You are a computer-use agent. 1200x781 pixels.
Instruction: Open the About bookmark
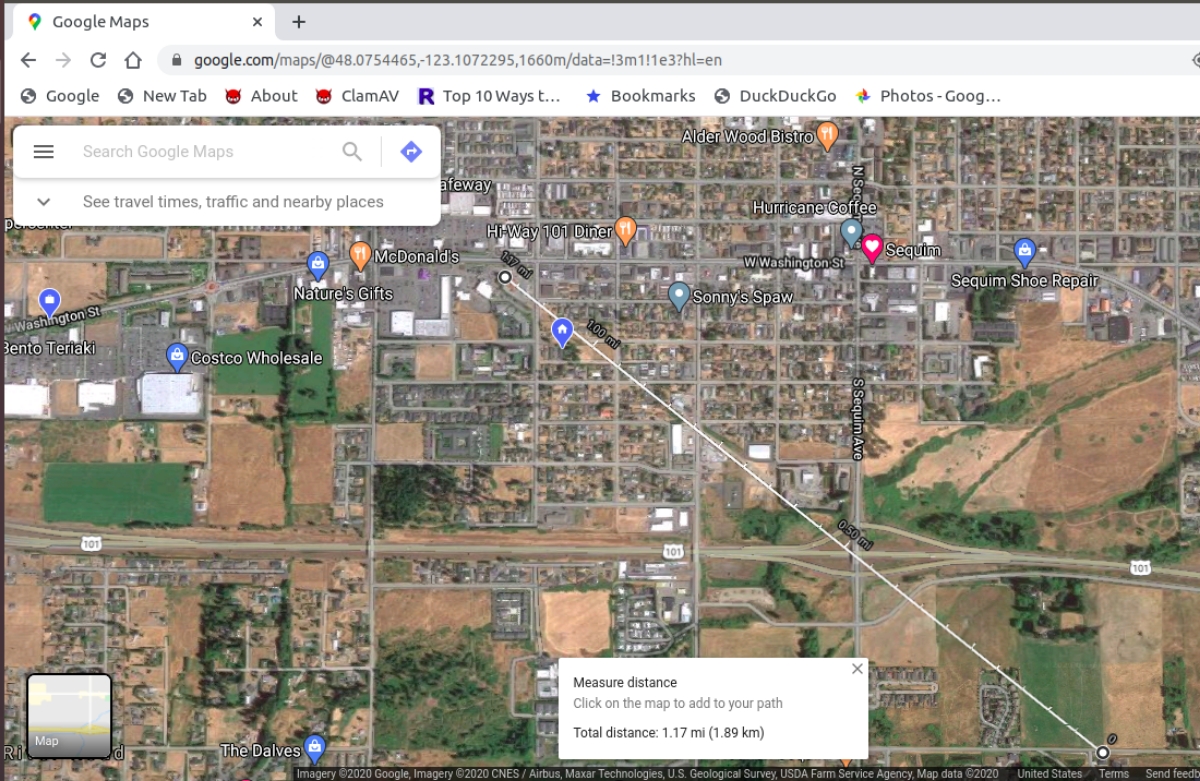[261, 96]
